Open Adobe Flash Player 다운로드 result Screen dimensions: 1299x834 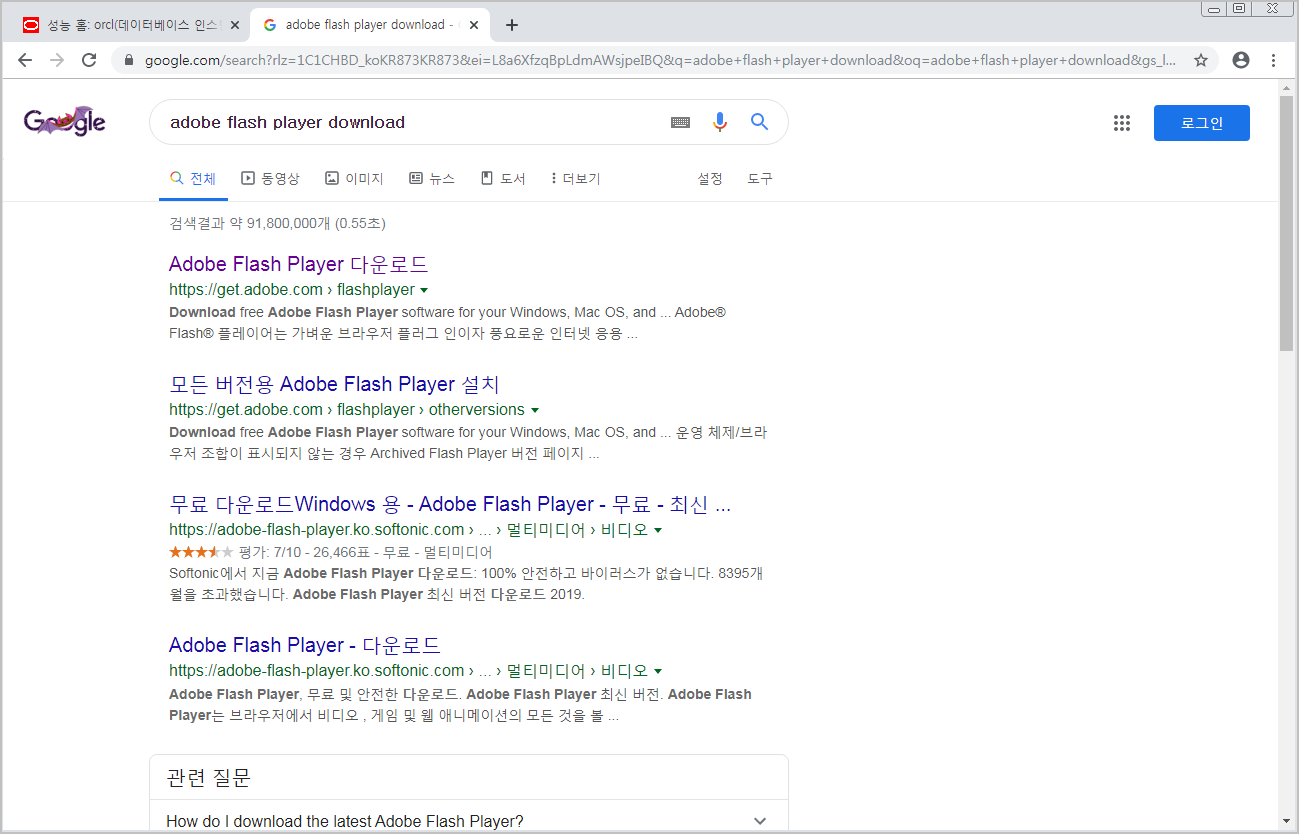coord(298,264)
